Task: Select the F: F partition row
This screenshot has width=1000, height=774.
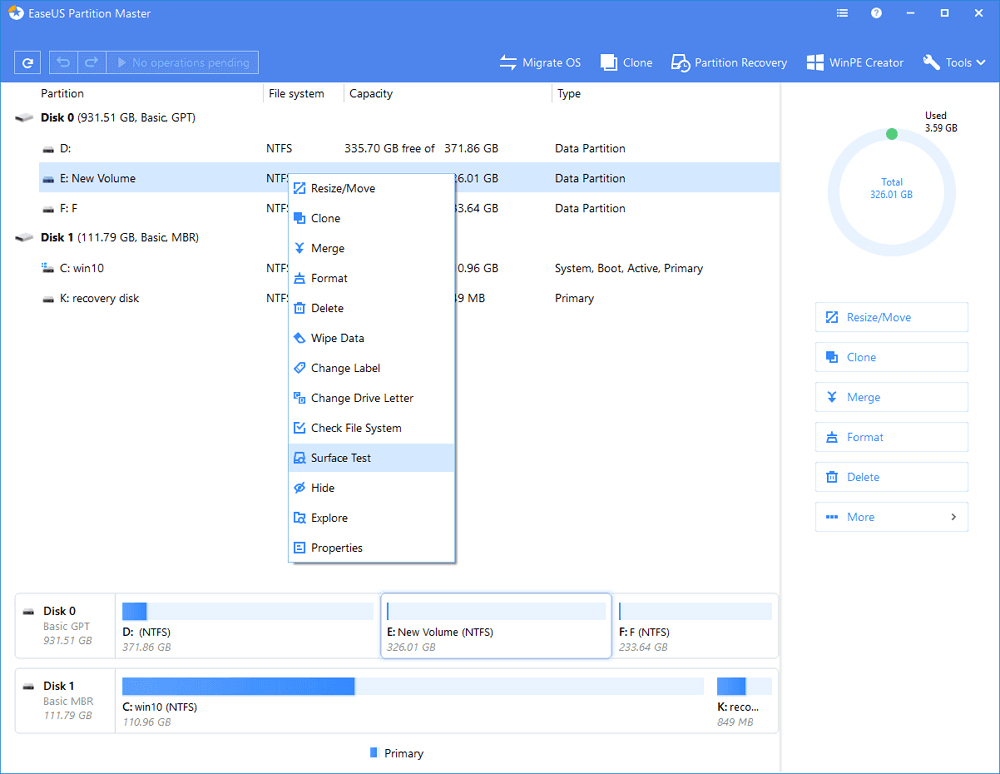Action: point(409,208)
